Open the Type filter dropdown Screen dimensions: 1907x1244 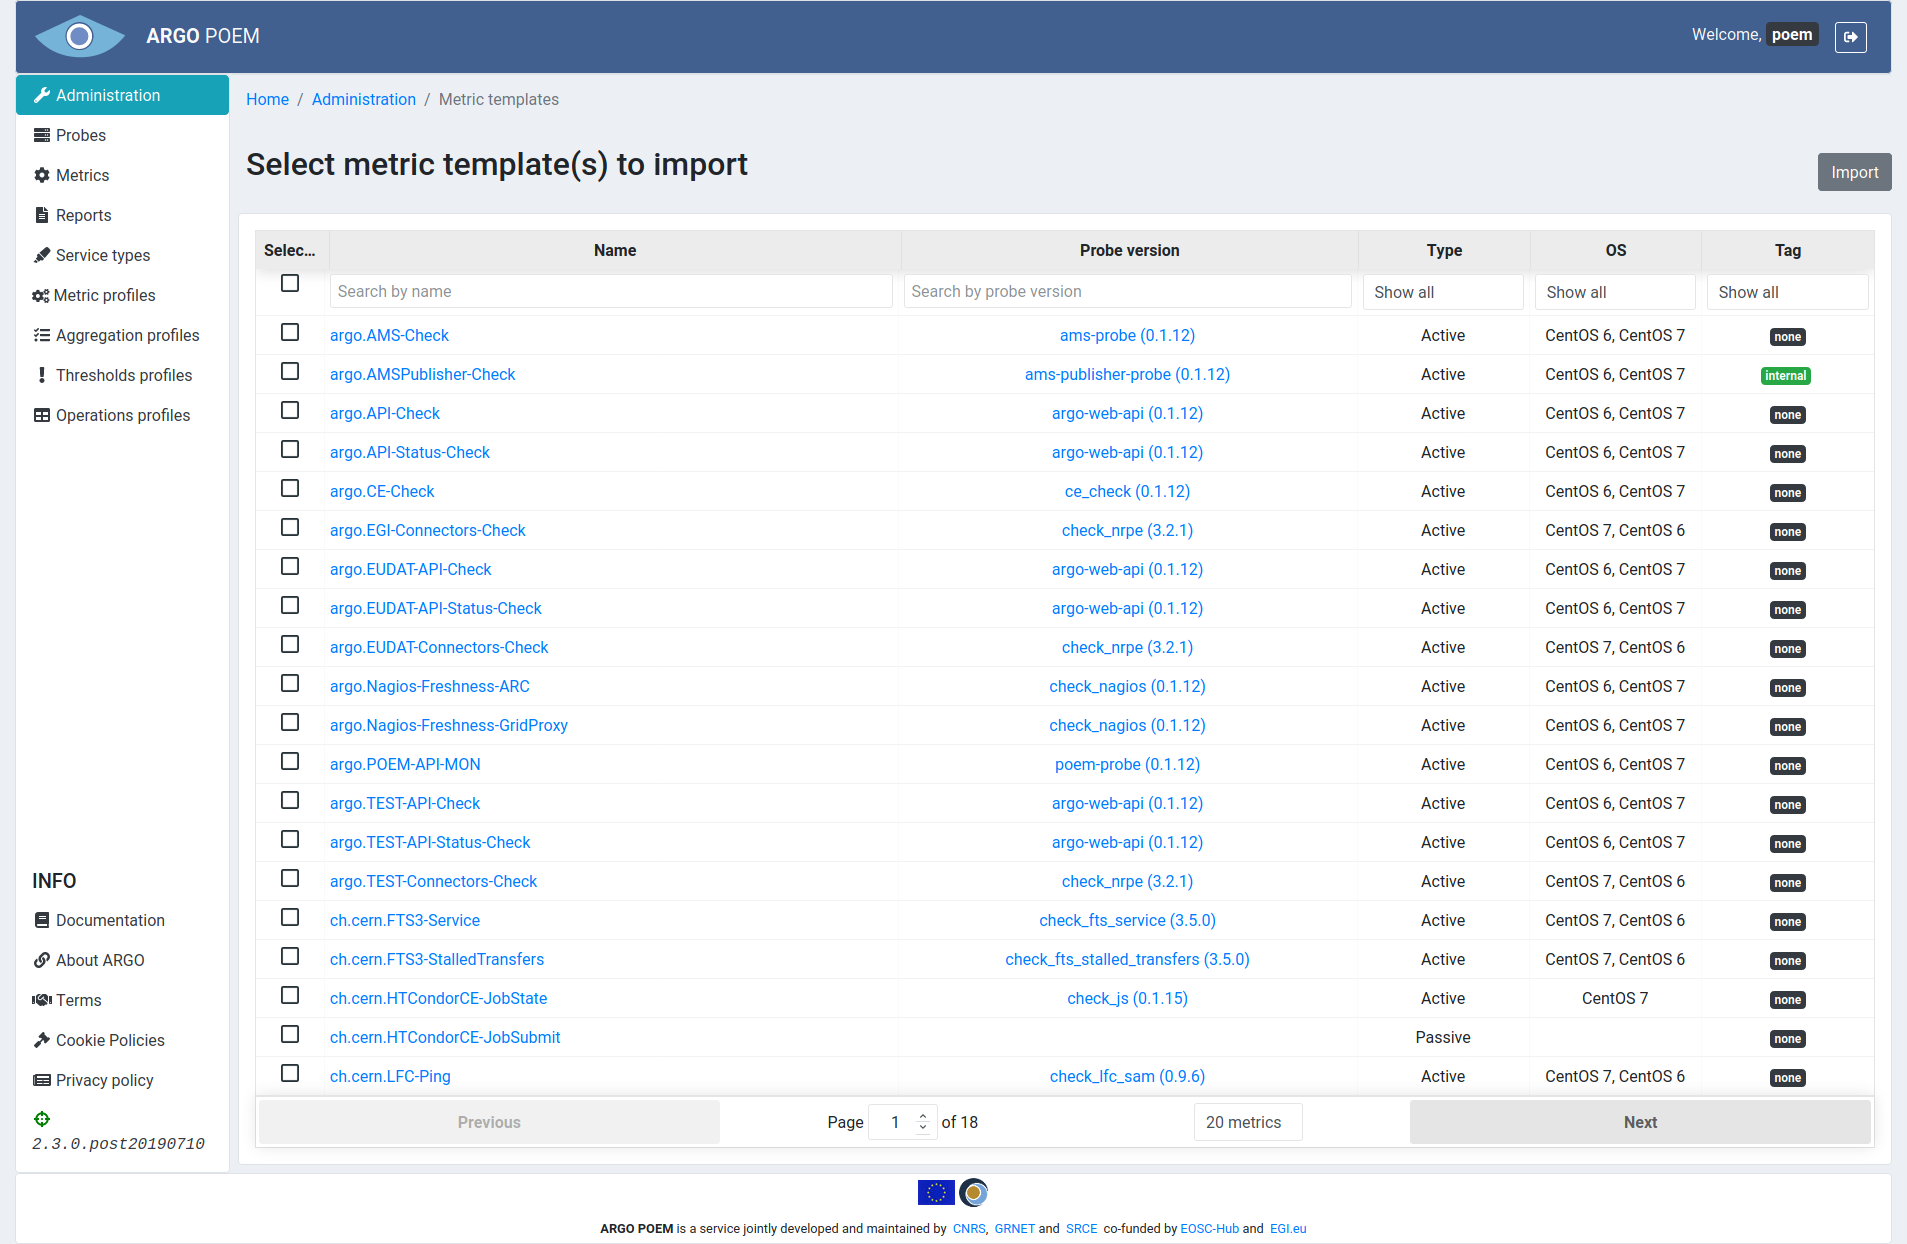[x=1443, y=292]
